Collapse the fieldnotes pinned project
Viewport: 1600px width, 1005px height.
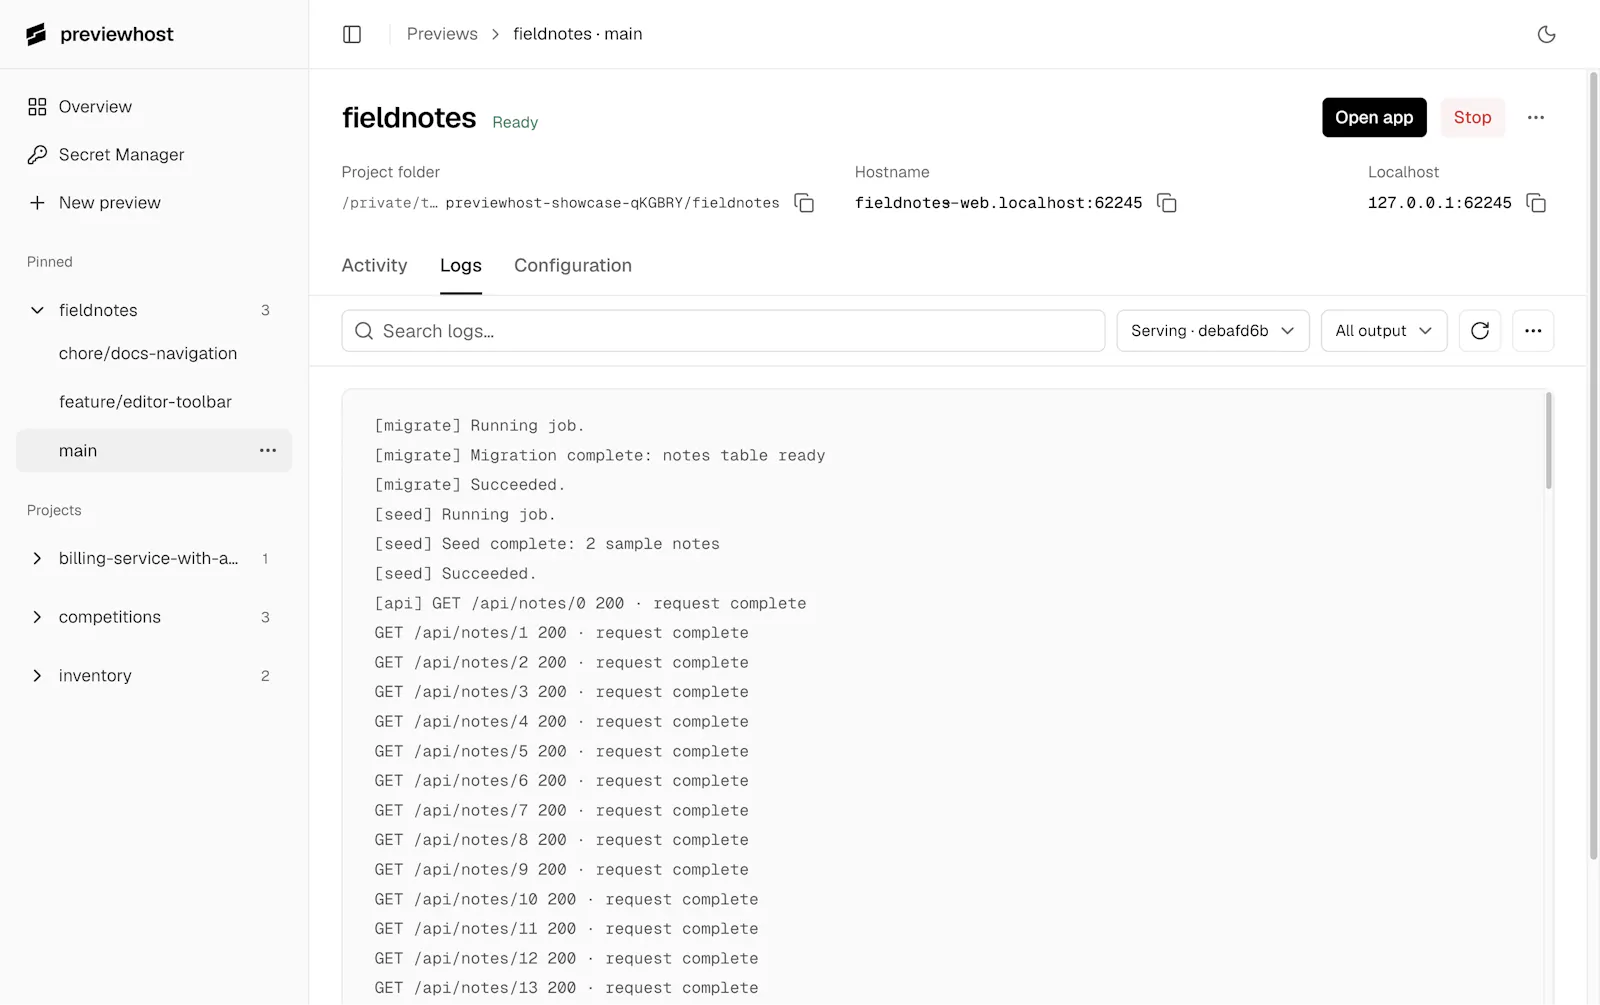(37, 310)
